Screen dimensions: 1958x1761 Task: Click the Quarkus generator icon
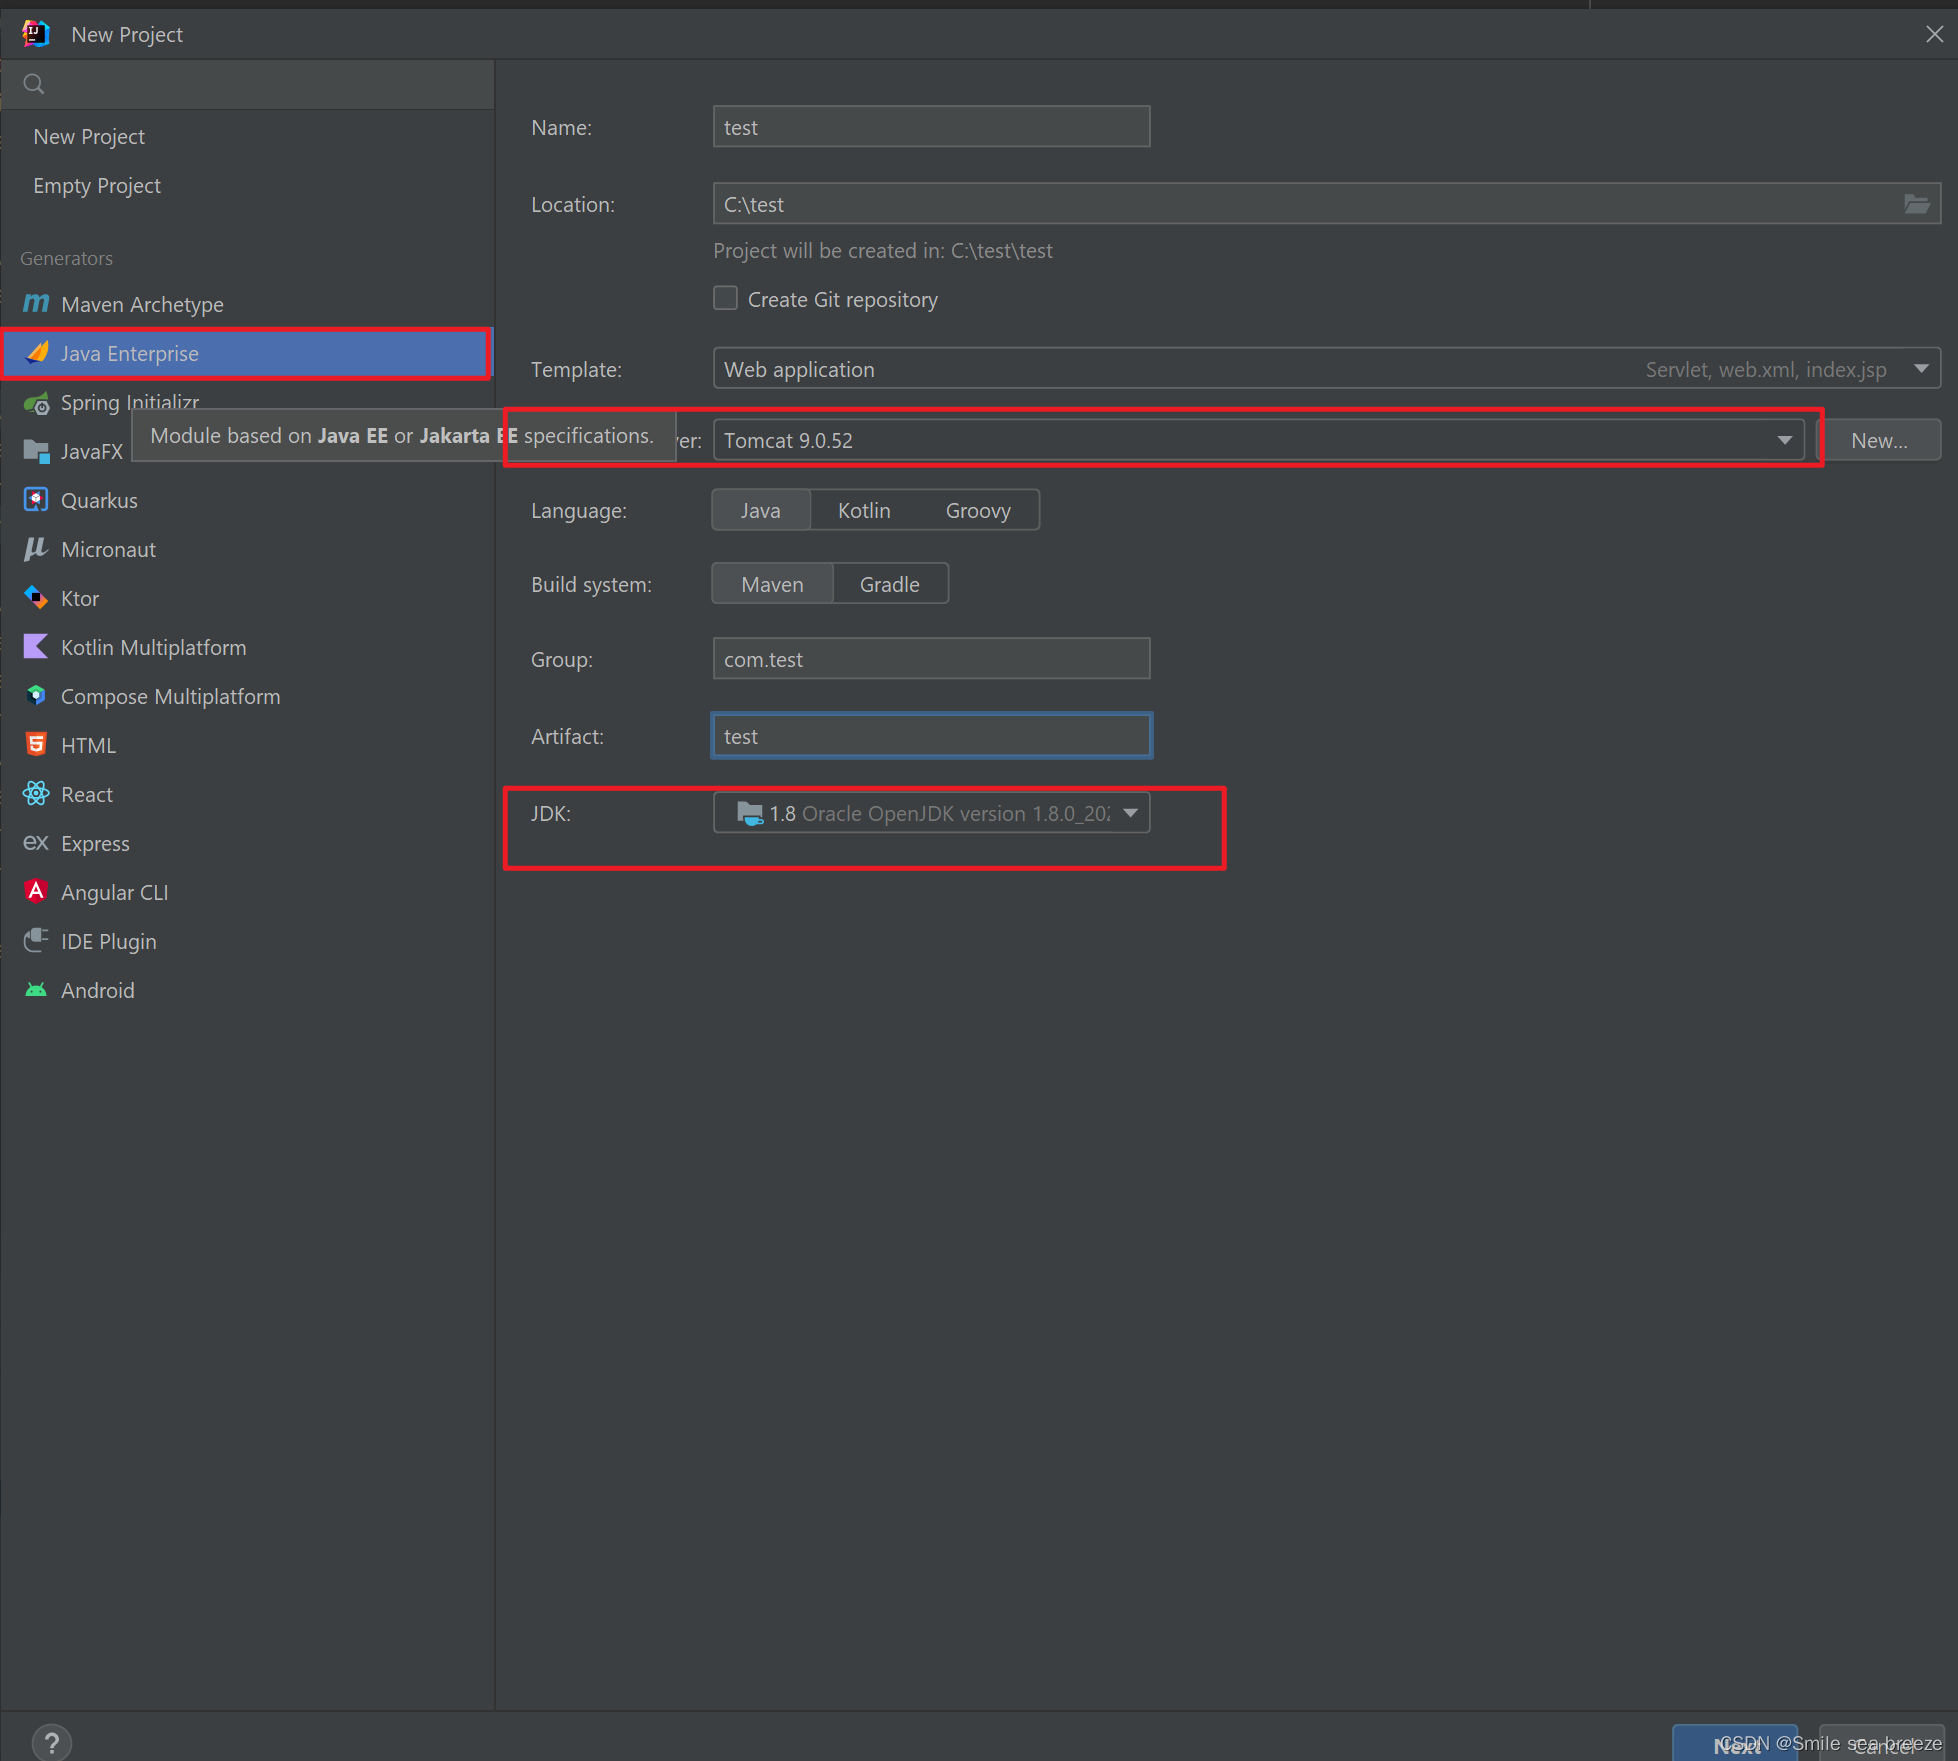coord(36,500)
